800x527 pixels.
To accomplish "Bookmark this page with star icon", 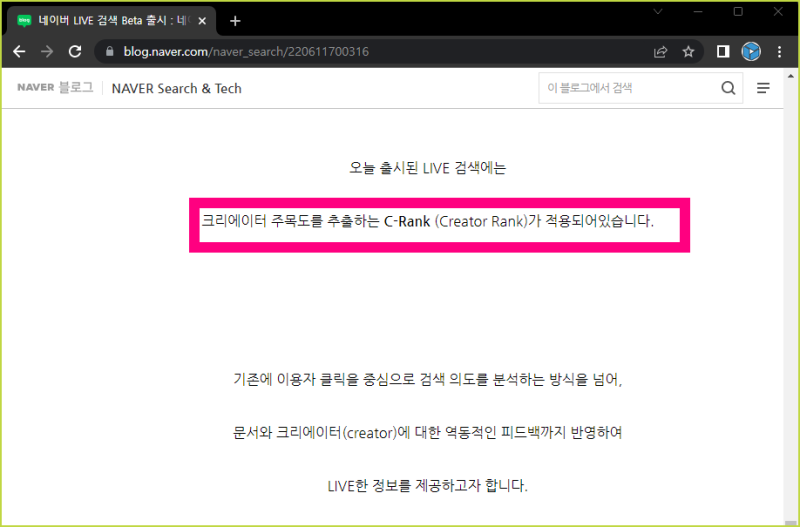I will (x=688, y=52).
